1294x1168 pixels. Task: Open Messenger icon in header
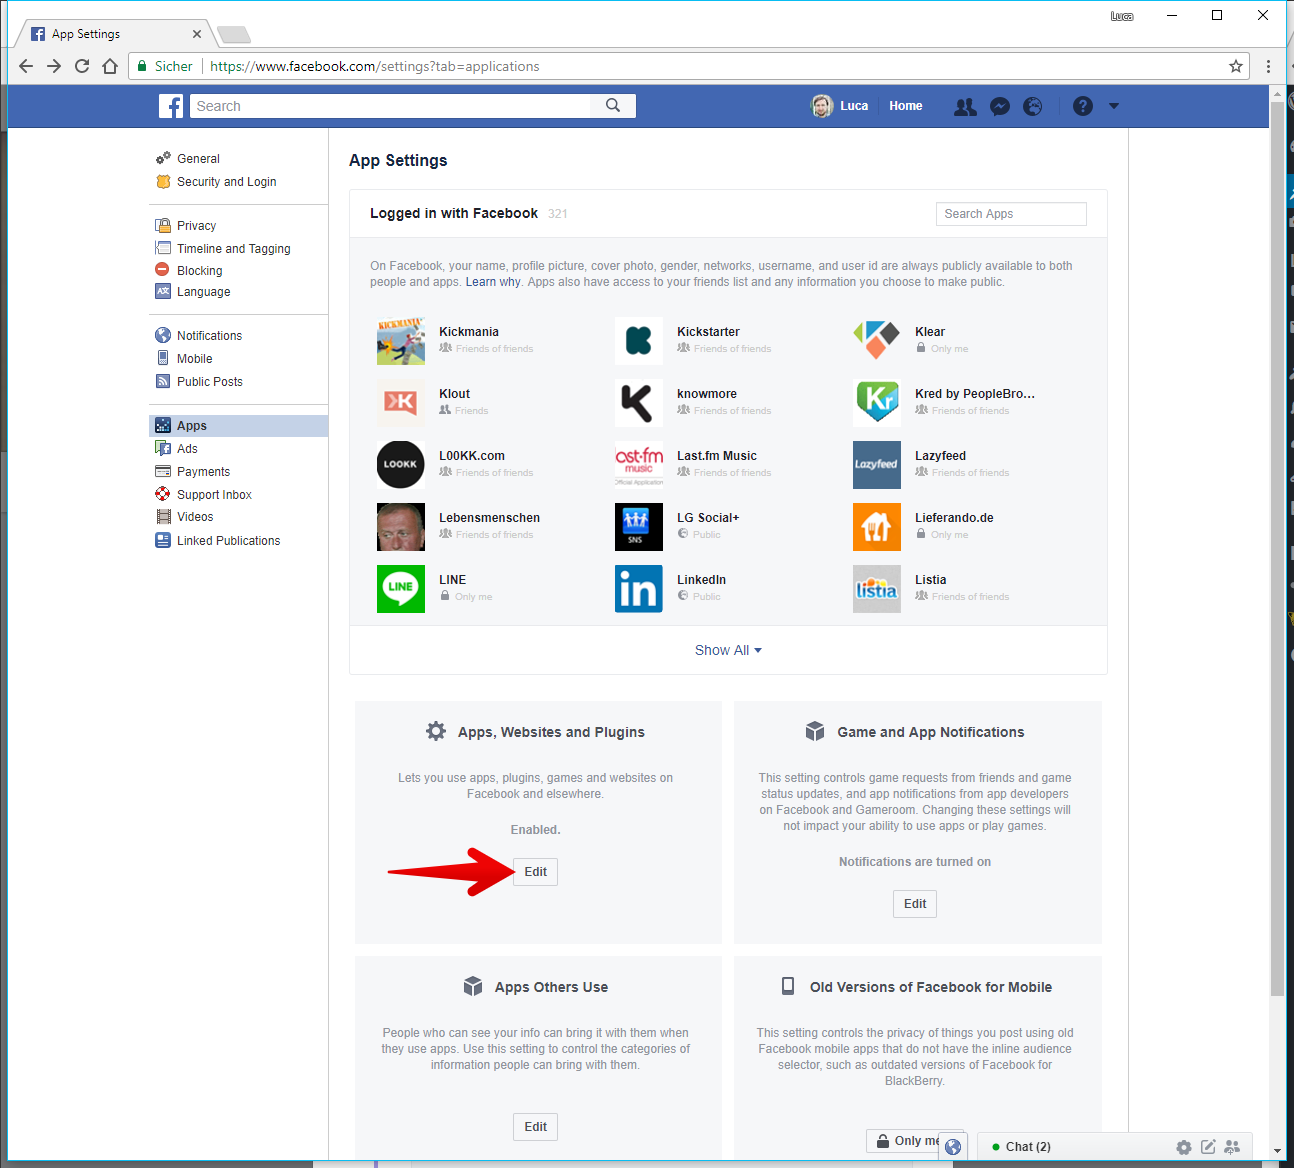999,106
